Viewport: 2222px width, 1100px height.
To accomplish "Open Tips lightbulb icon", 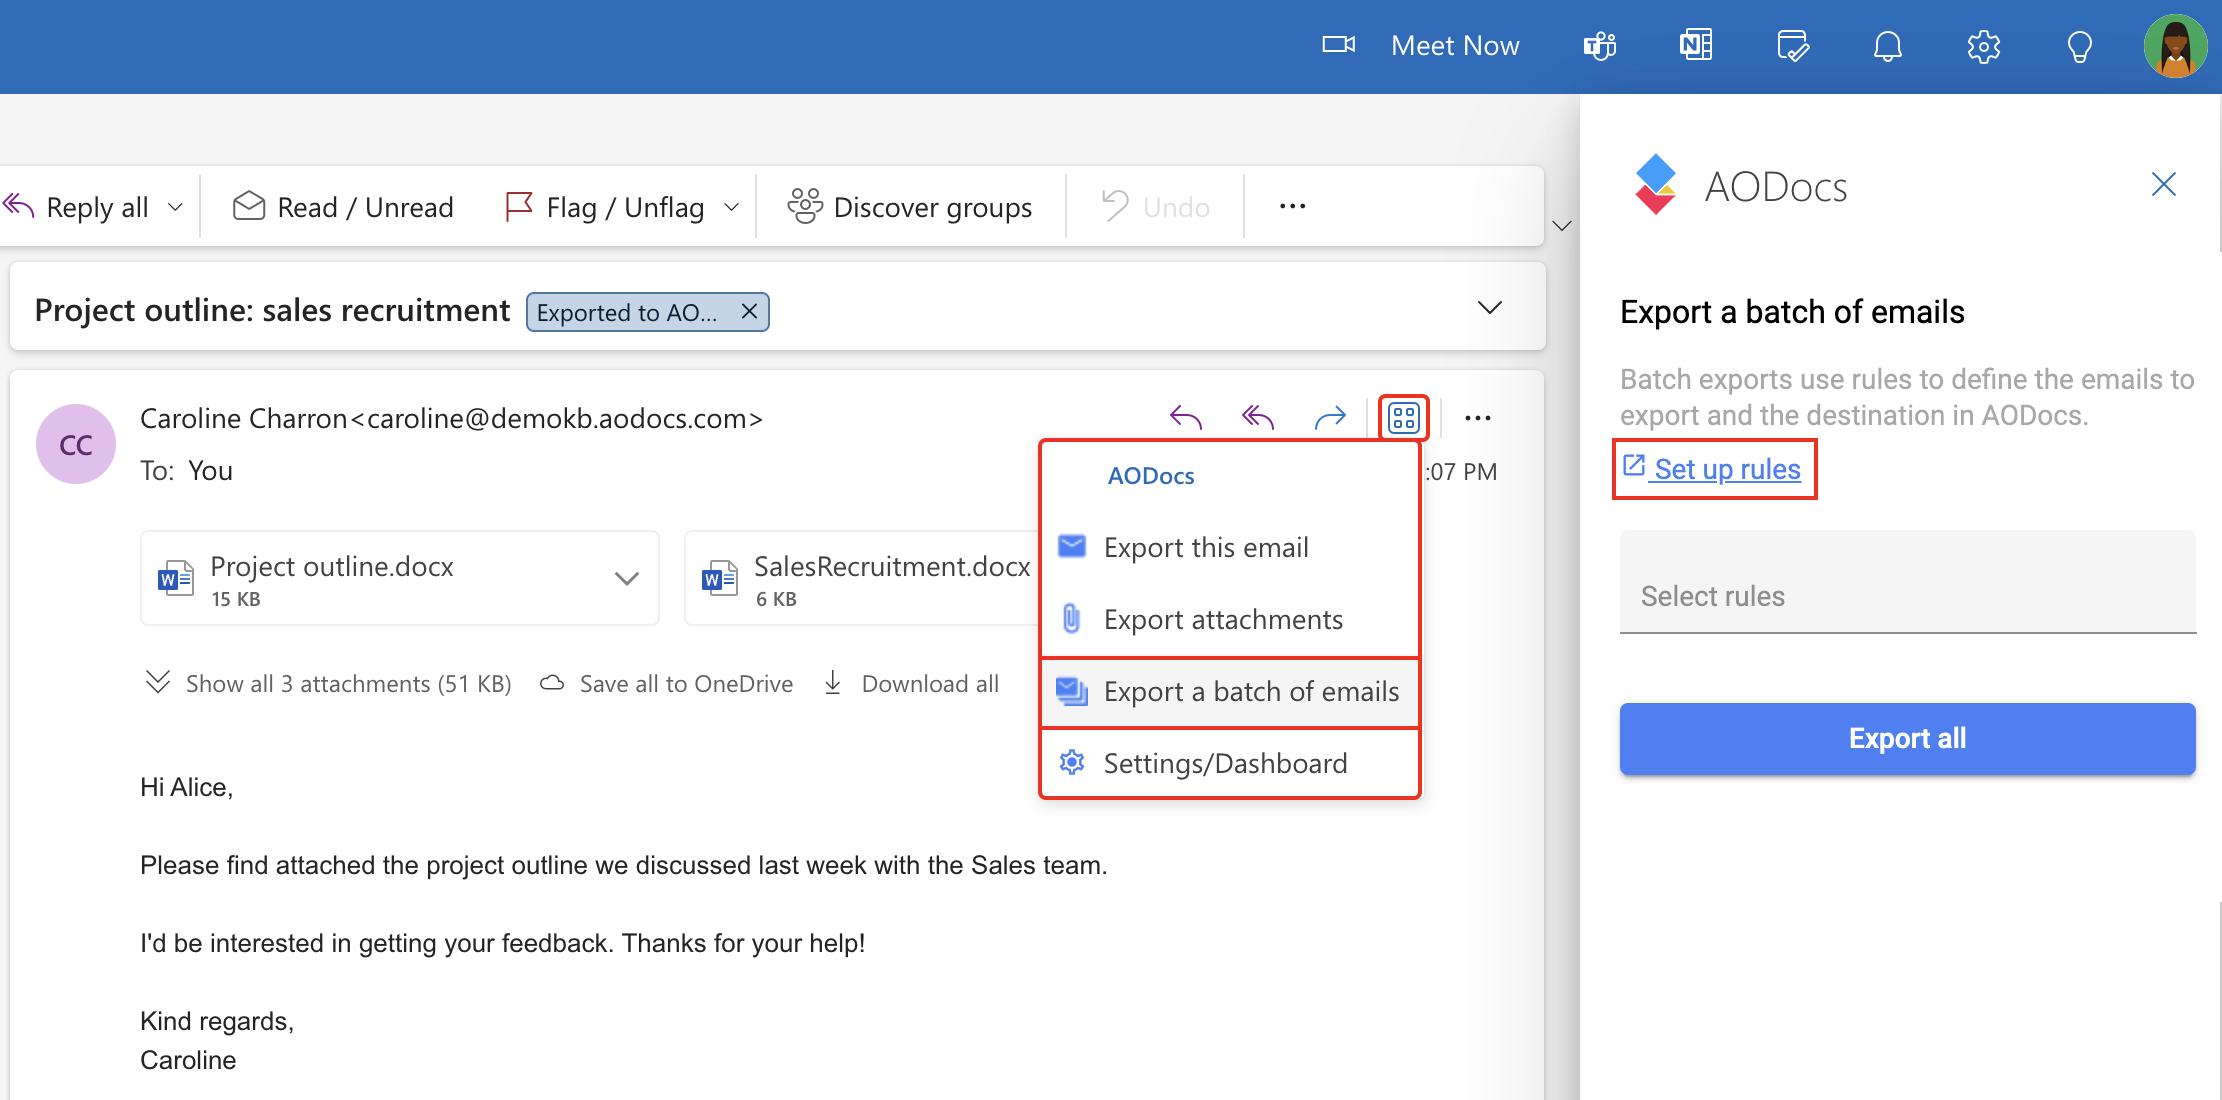I will point(2080,46).
